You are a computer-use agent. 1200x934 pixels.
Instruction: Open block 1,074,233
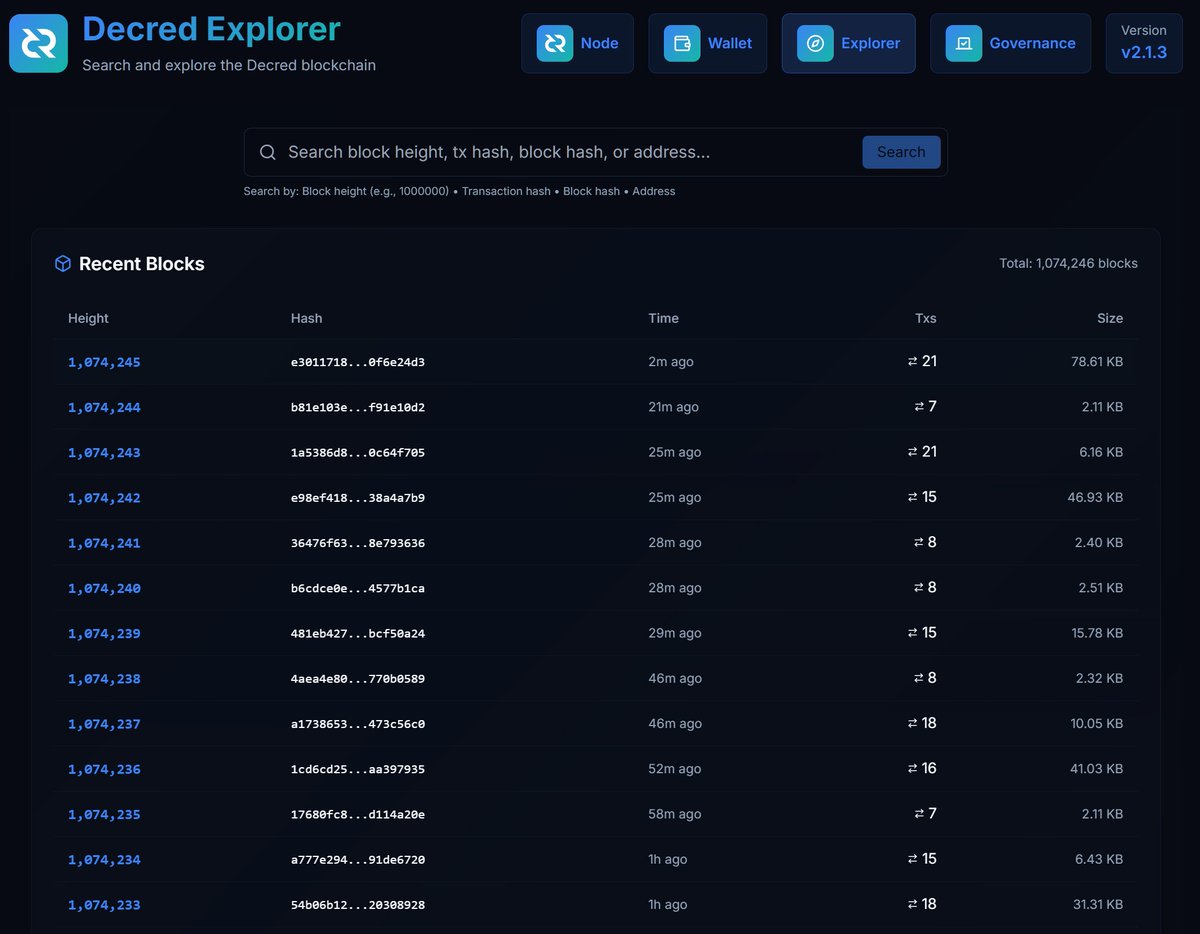104,905
